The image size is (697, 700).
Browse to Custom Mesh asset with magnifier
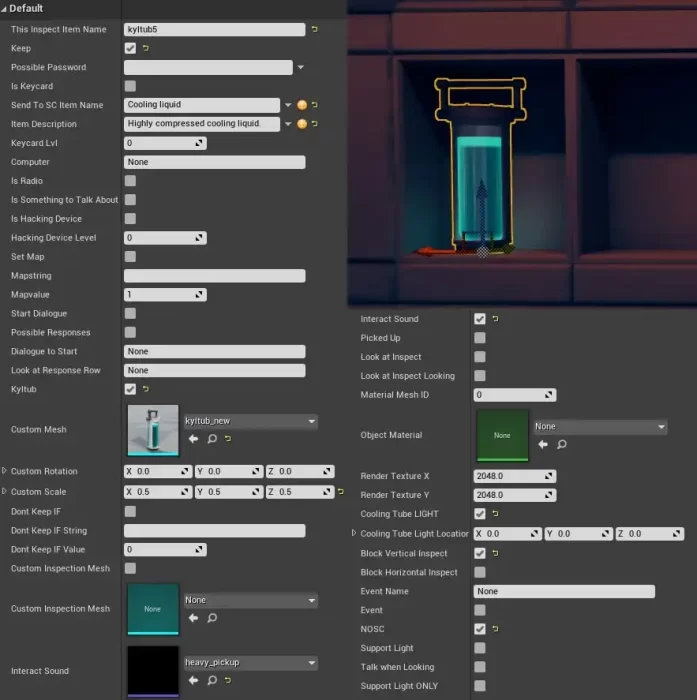pos(211,439)
